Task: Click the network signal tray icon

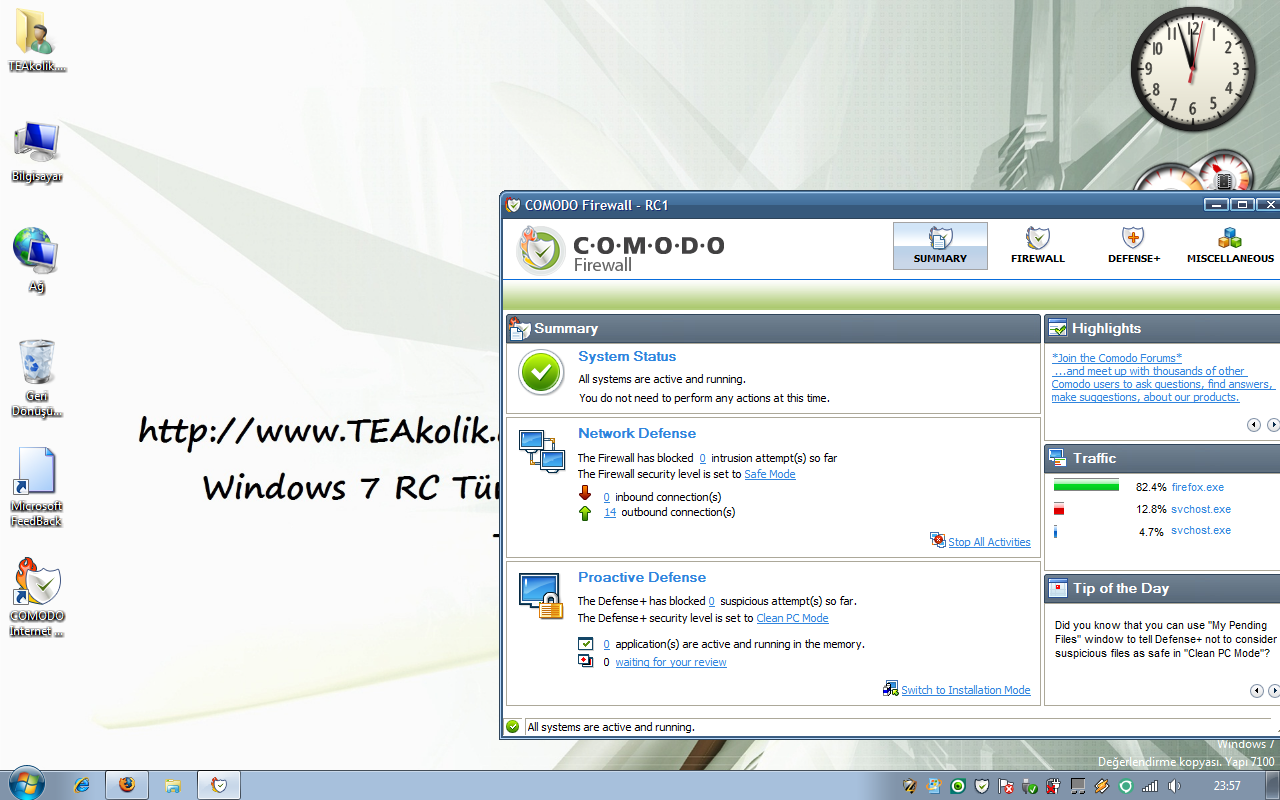Action: pos(1150,786)
